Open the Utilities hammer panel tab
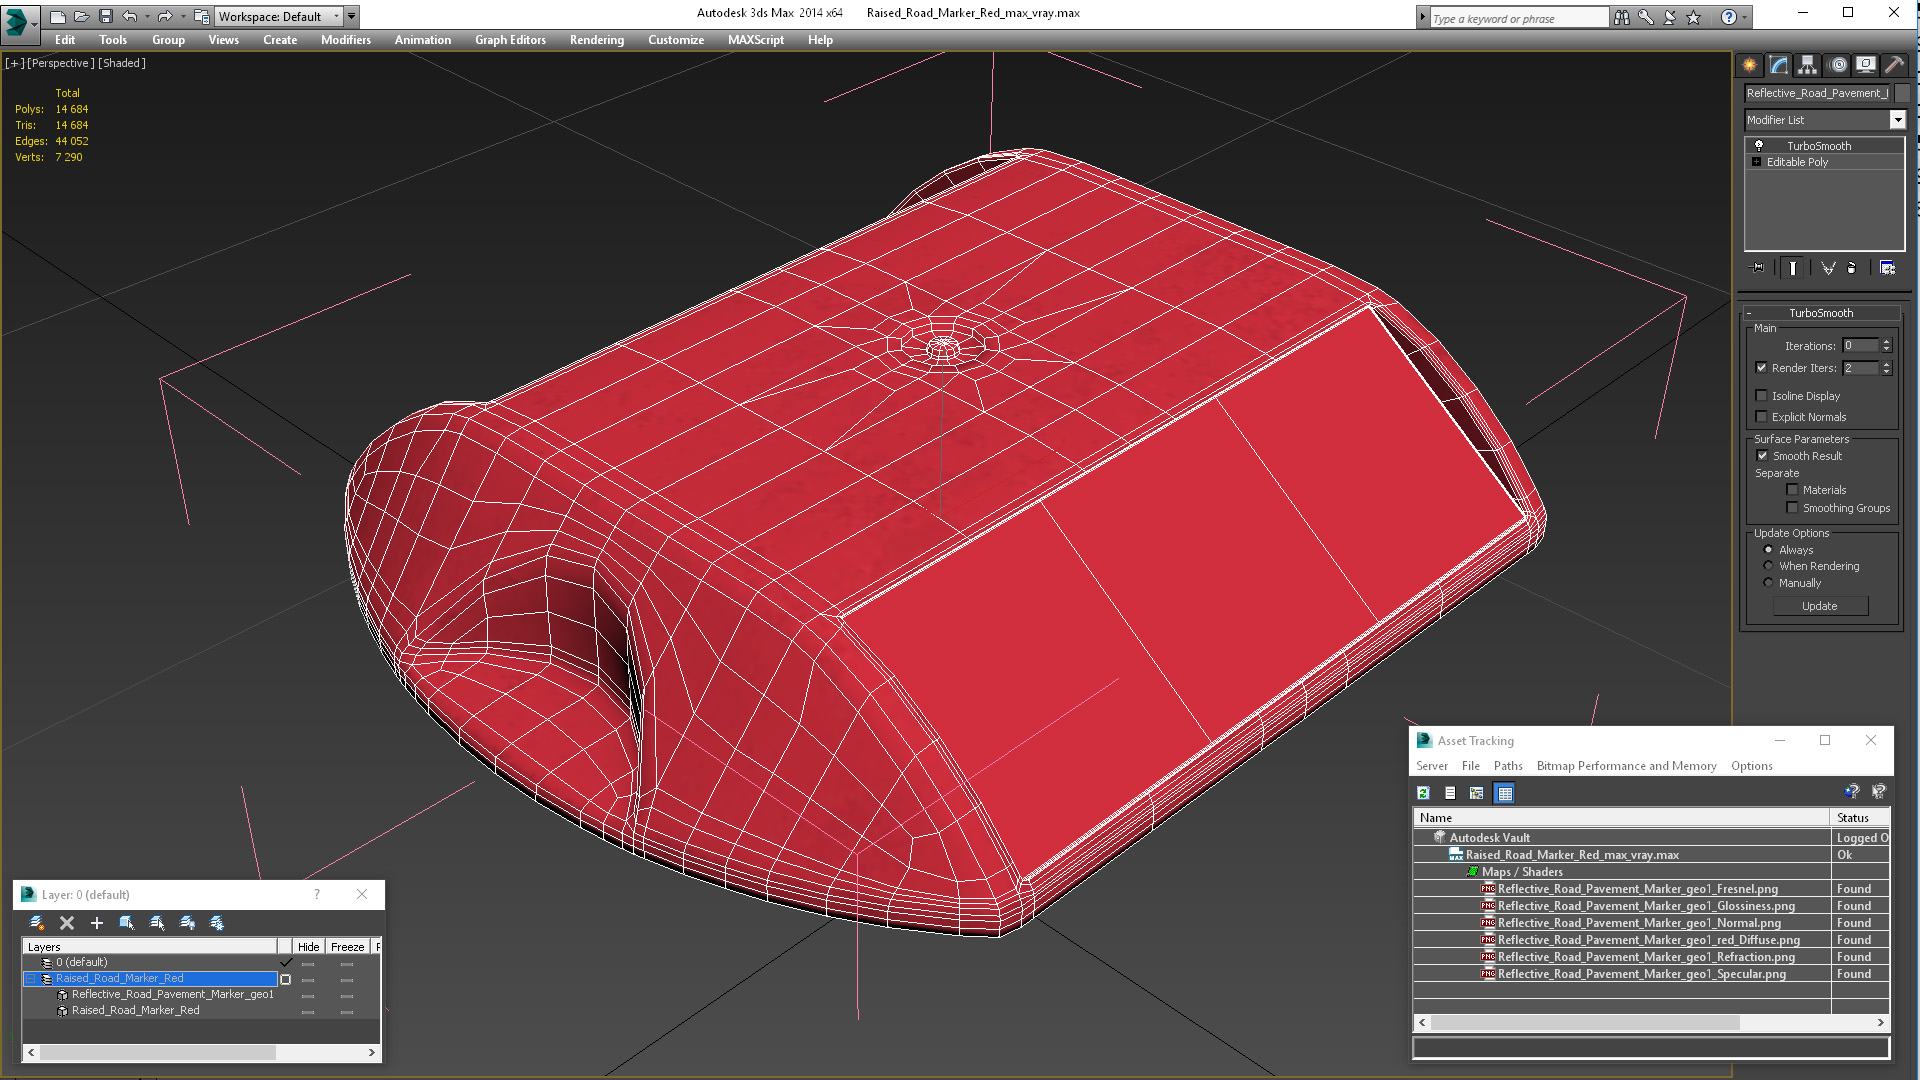This screenshot has width=1920, height=1080. tap(1894, 65)
